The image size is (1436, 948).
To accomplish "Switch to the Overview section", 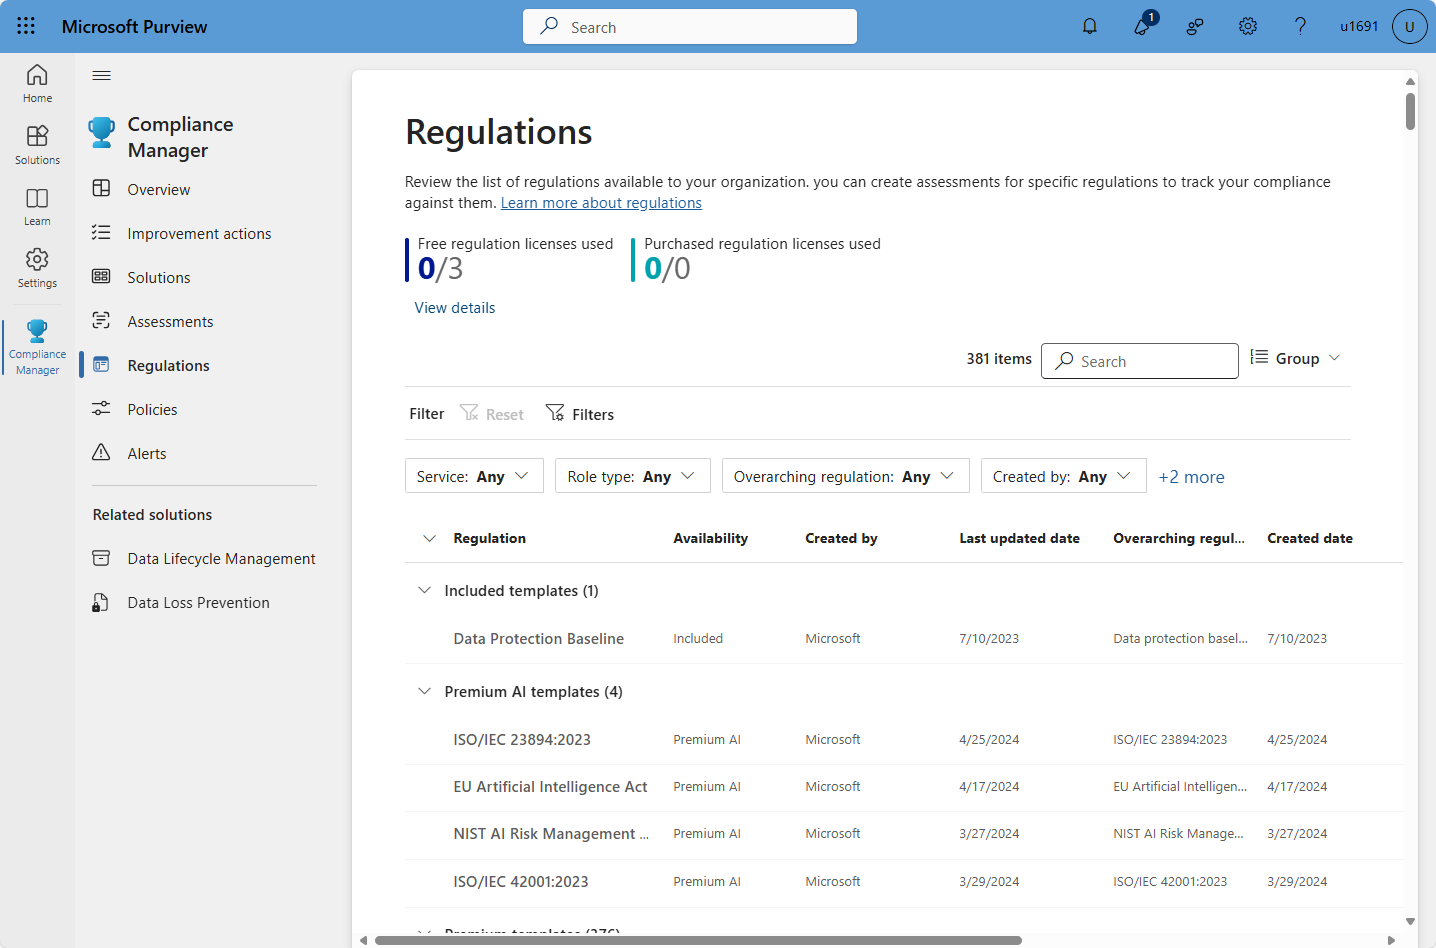I will [x=158, y=189].
